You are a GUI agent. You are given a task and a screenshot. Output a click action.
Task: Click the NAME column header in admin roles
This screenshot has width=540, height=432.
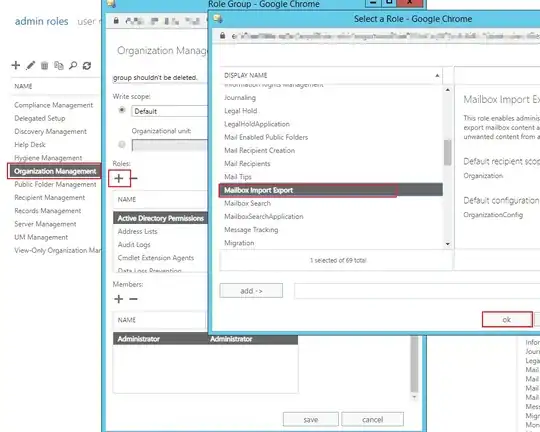[23, 86]
